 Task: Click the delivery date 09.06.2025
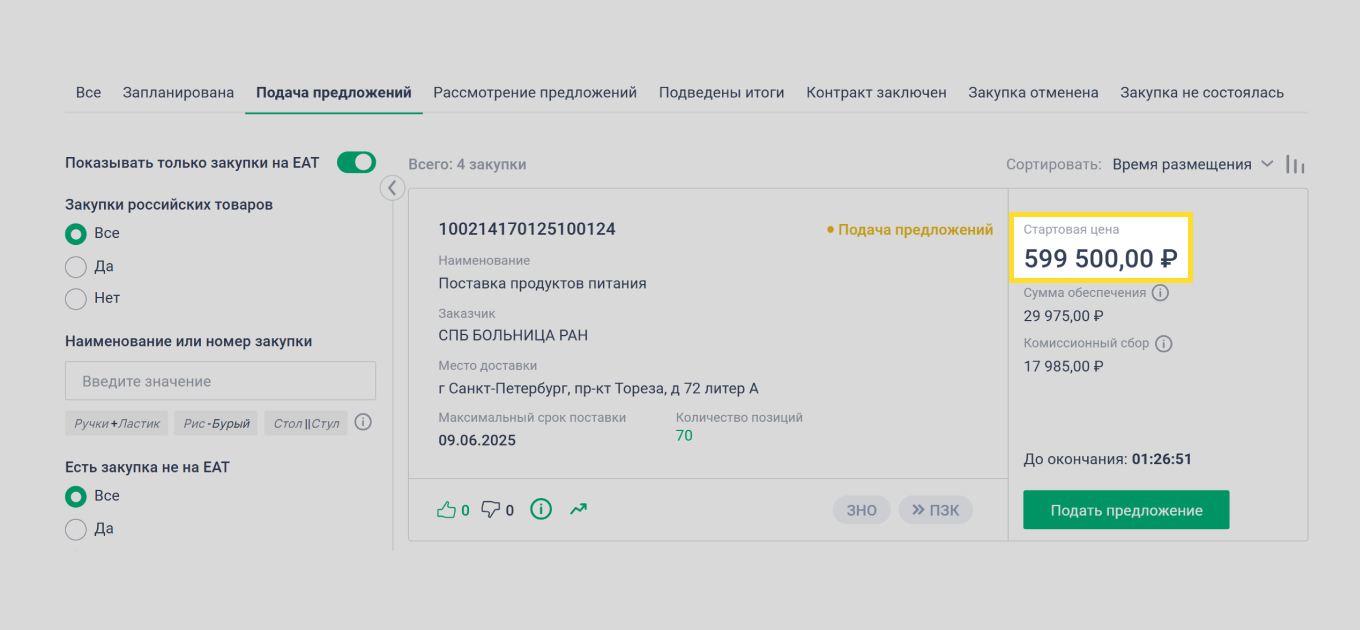(477, 440)
